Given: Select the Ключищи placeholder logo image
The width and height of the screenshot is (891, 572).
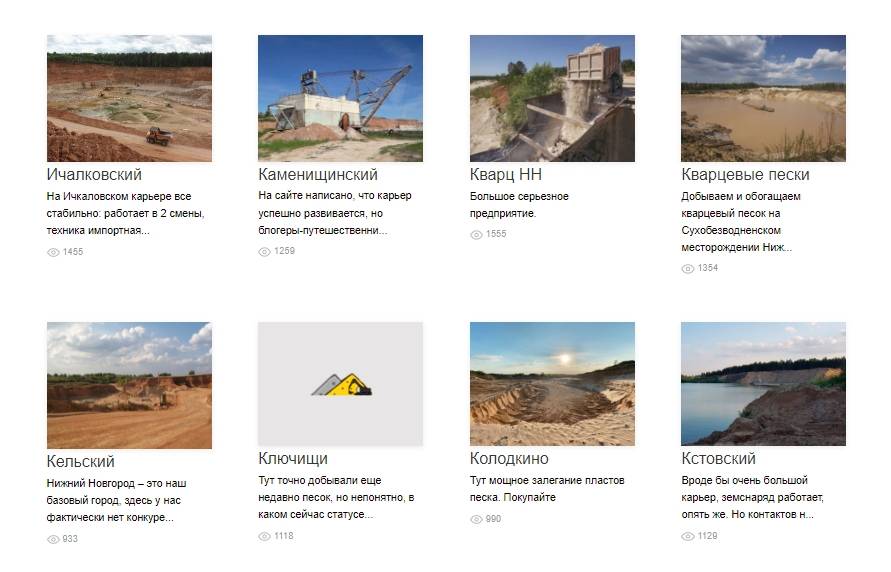Looking at the screenshot, I should click(x=340, y=384).
